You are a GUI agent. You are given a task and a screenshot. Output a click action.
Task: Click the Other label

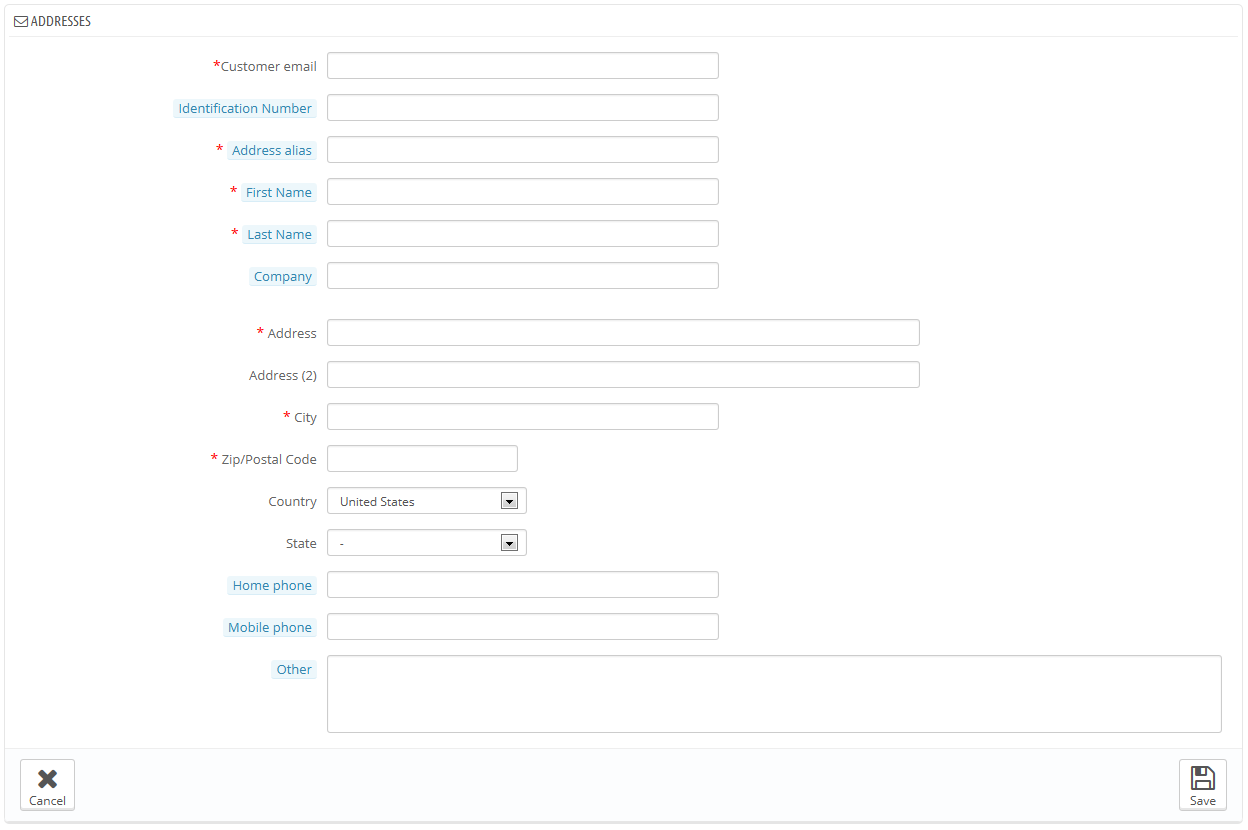pyautogui.click(x=294, y=669)
